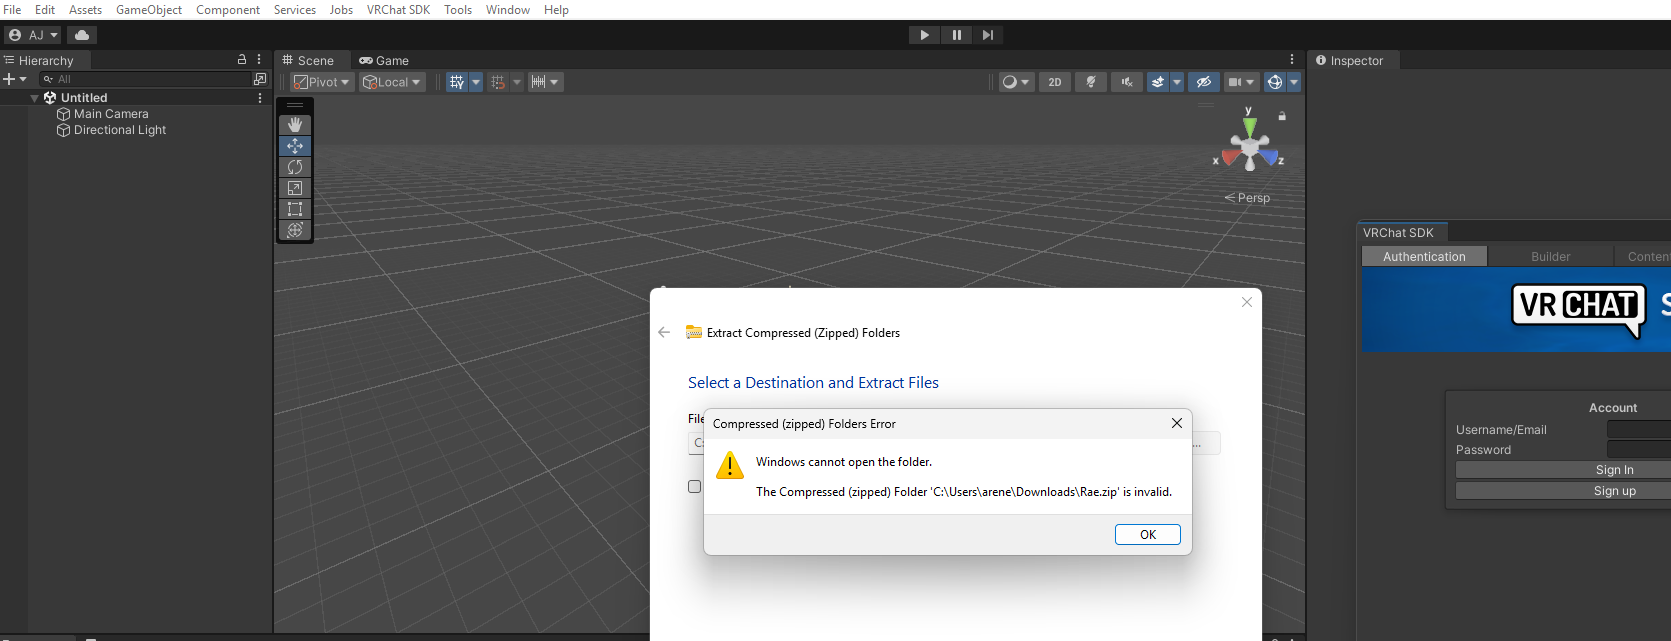Open the GameObject menu

[149, 10]
